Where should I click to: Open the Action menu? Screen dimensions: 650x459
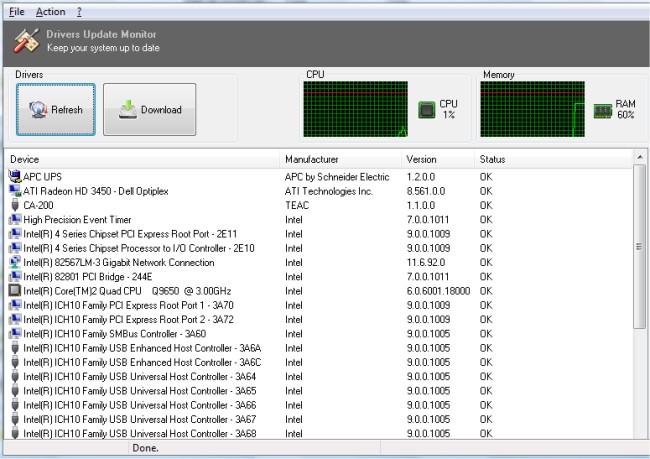[50, 12]
